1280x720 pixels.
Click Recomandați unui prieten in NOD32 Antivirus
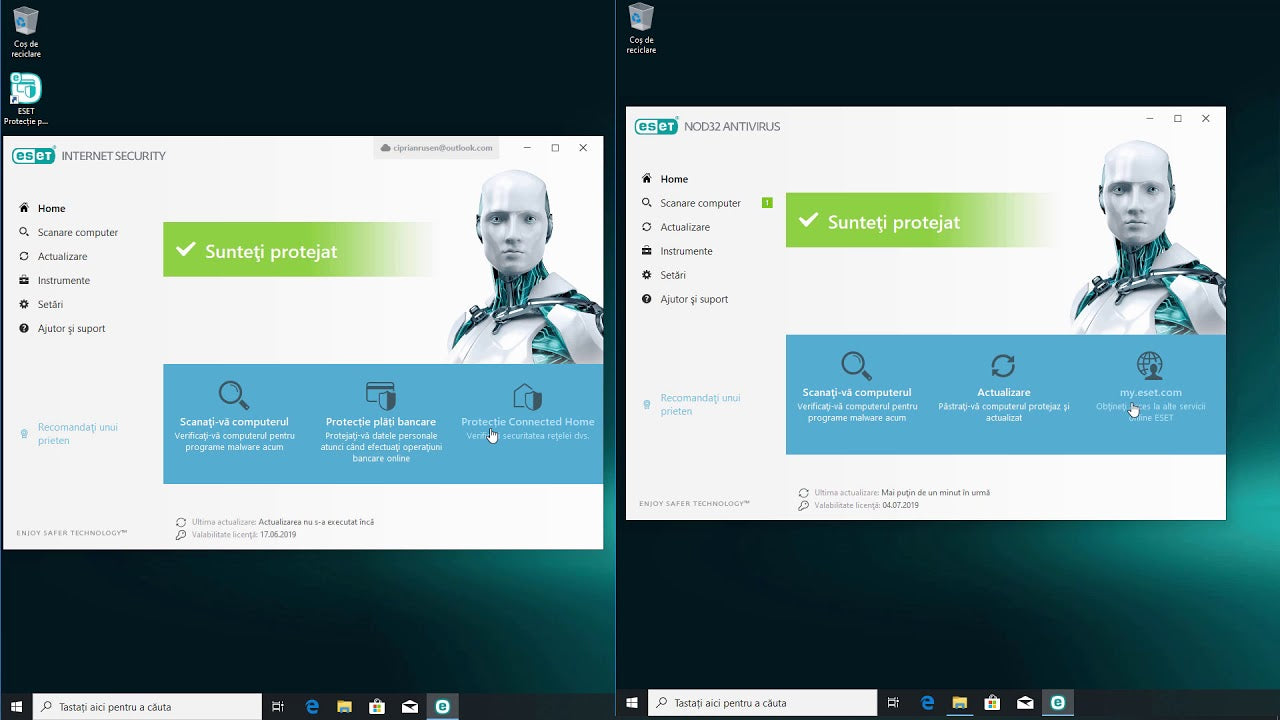pos(700,404)
